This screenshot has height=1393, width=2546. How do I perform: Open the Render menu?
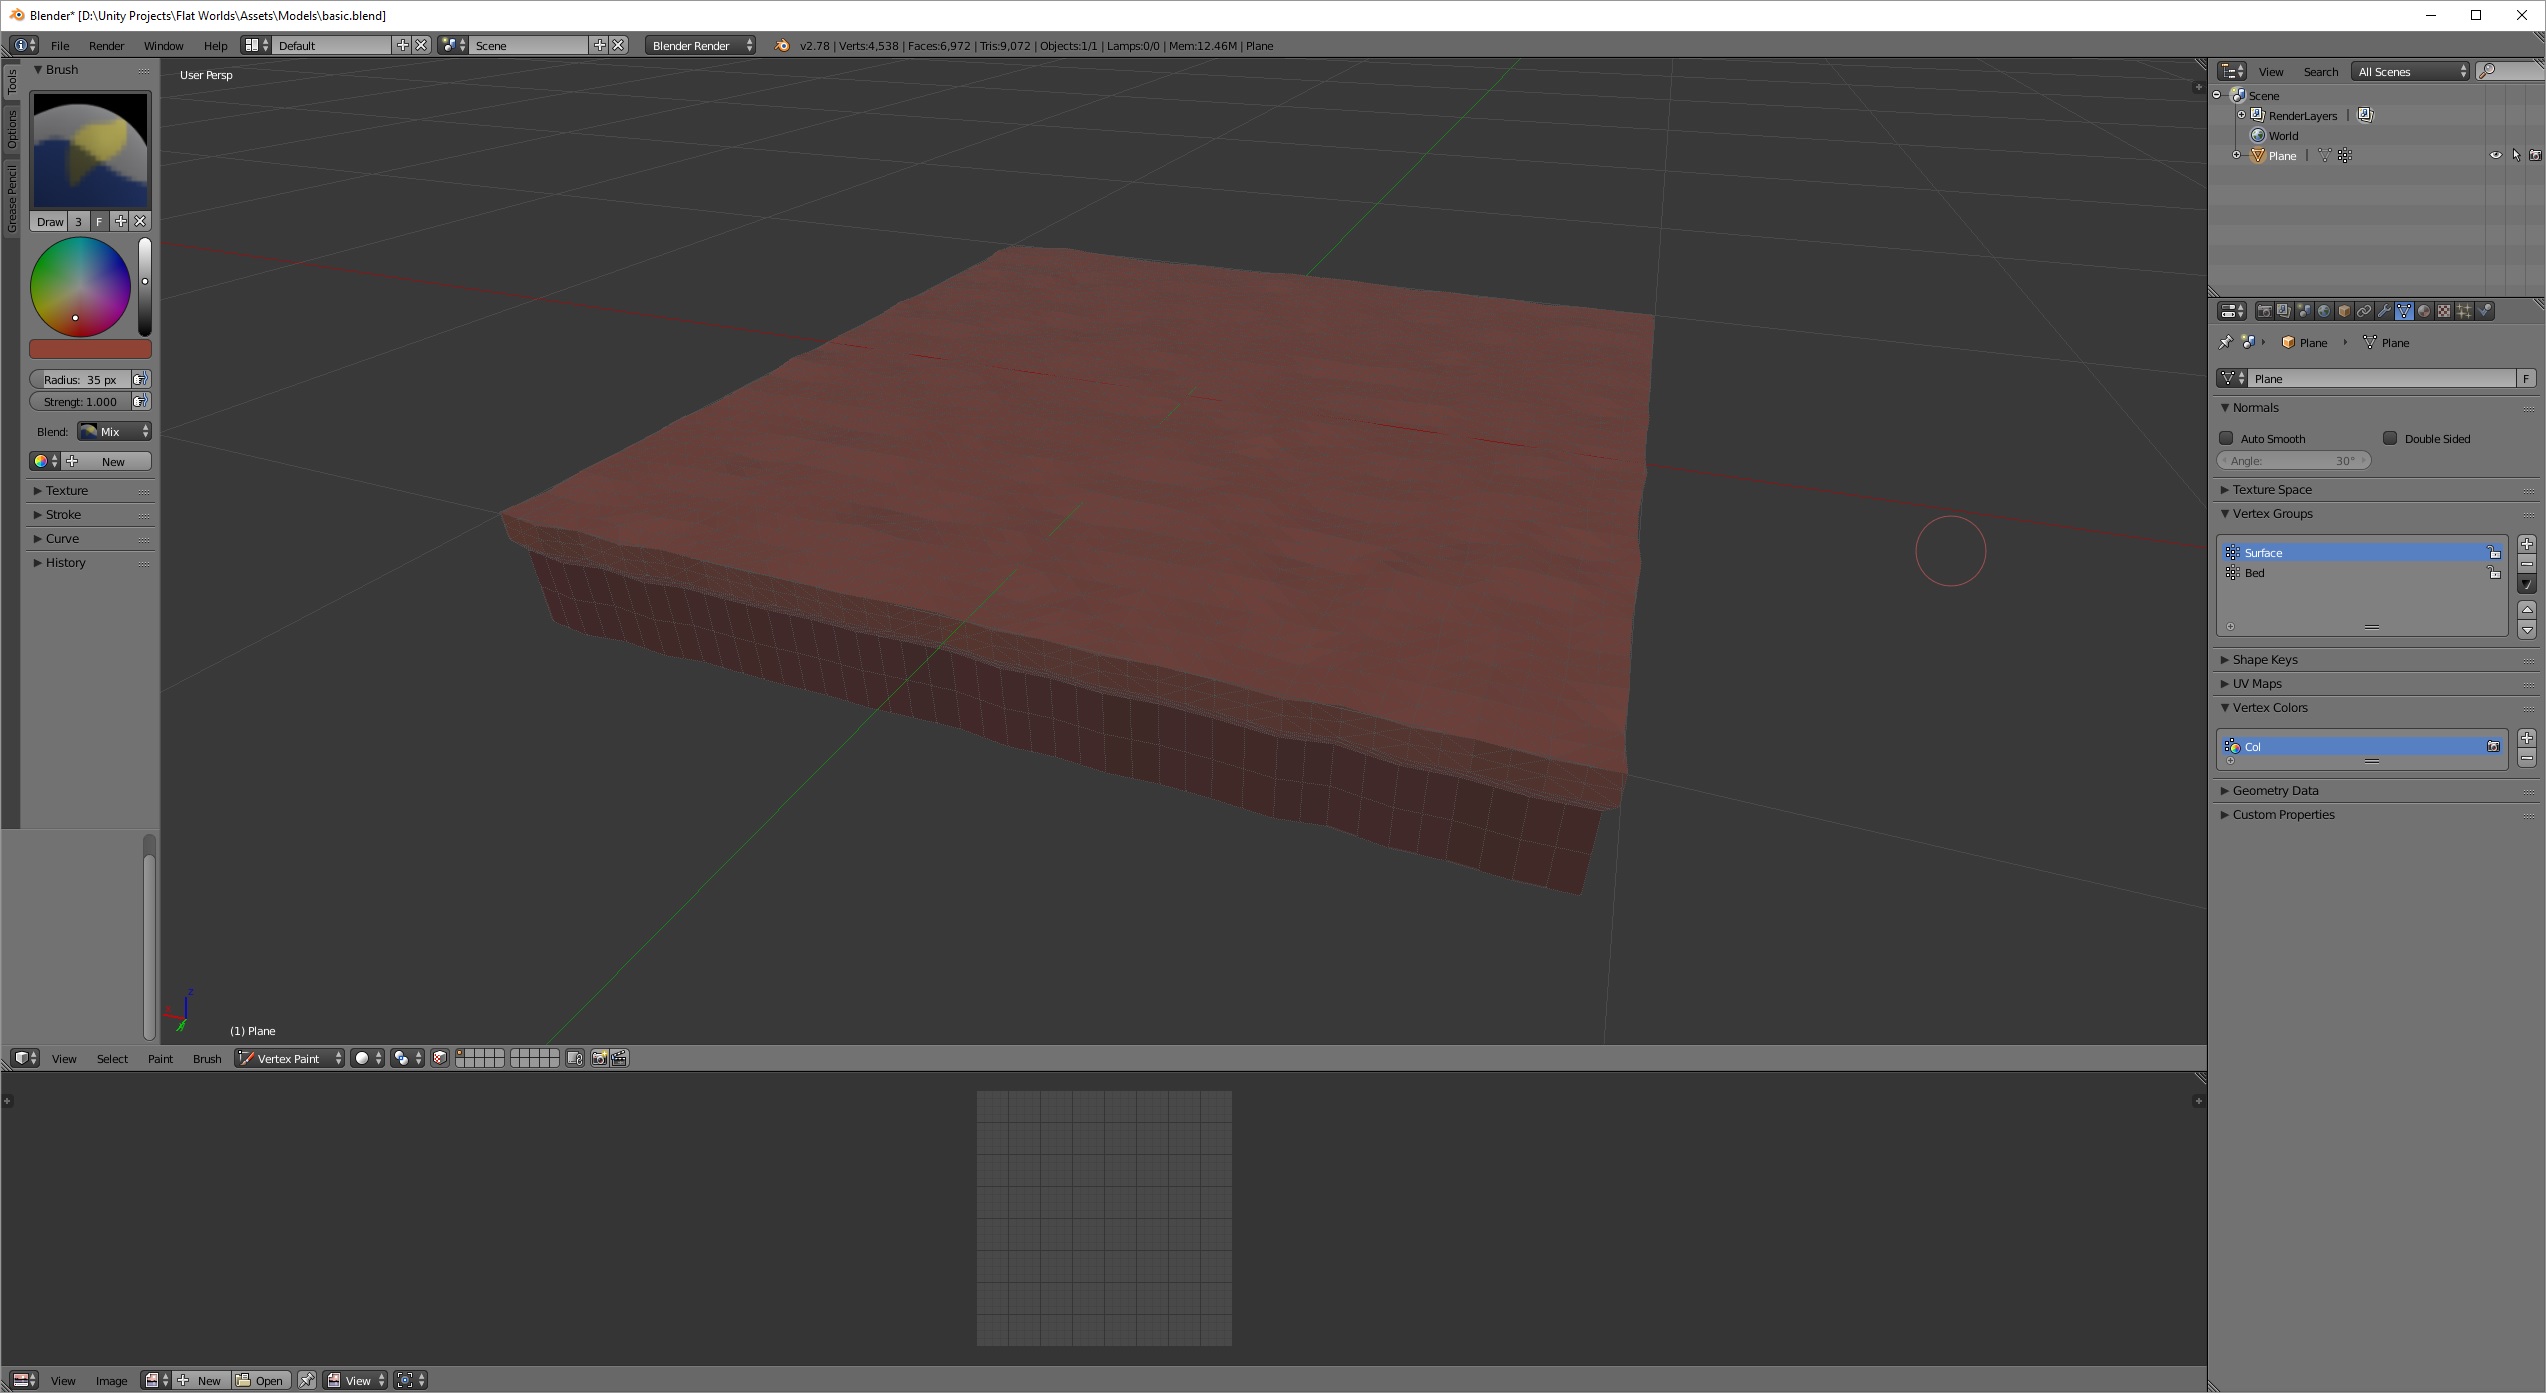(x=106, y=45)
